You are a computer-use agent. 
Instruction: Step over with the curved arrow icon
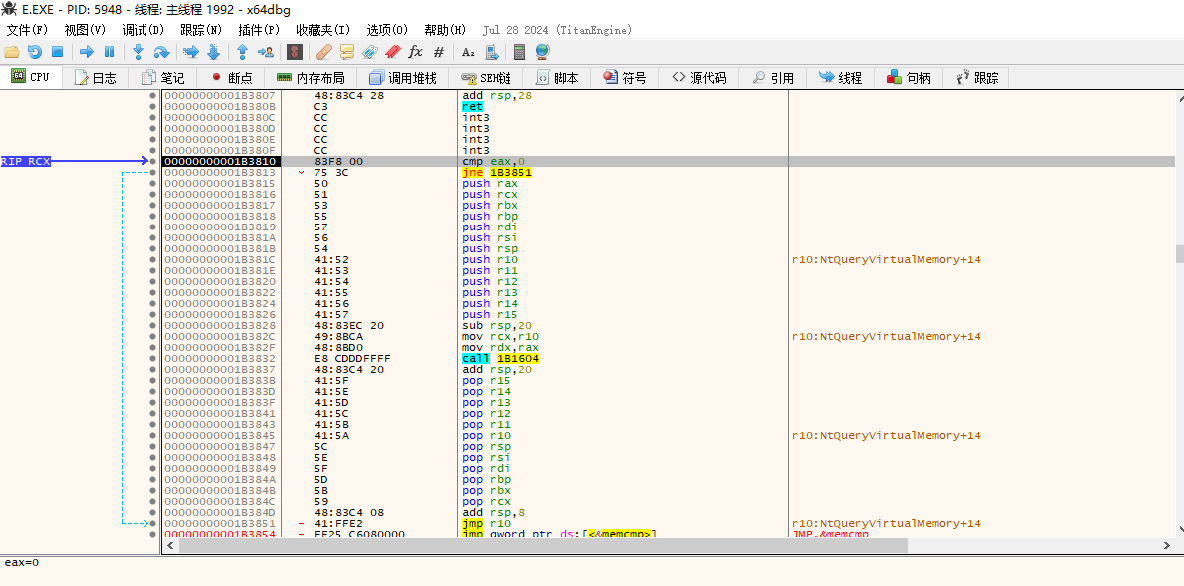tap(162, 52)
